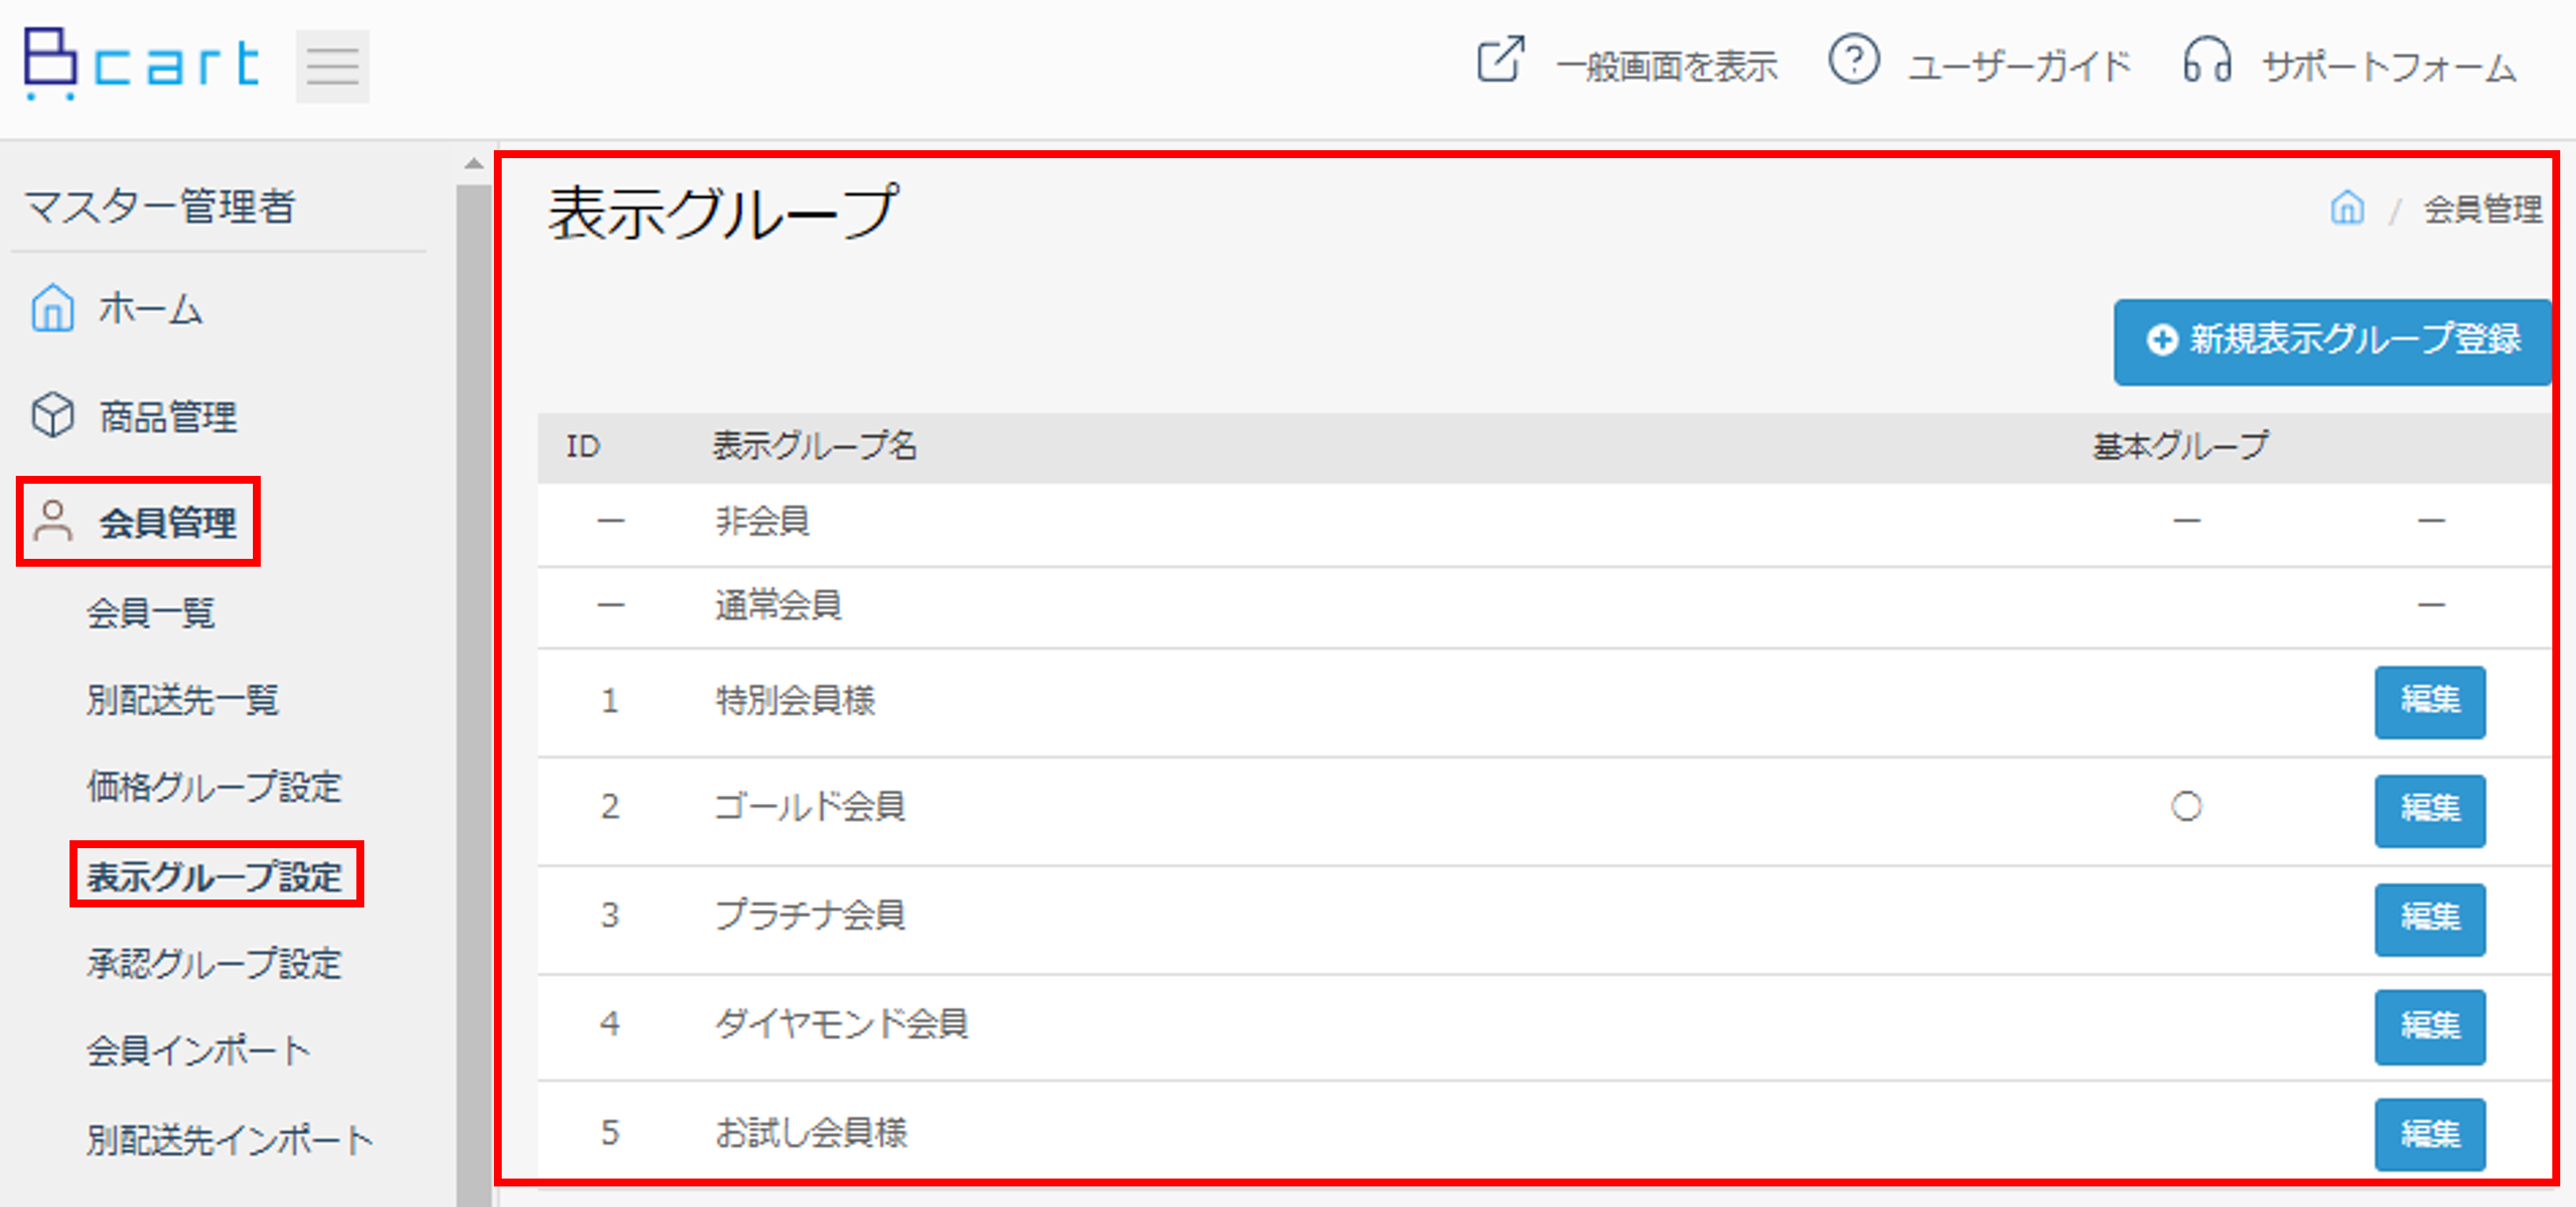Click the 商品管理 box icon
This screenshot has width=2576, height=1207.
[x=52, y=415]
